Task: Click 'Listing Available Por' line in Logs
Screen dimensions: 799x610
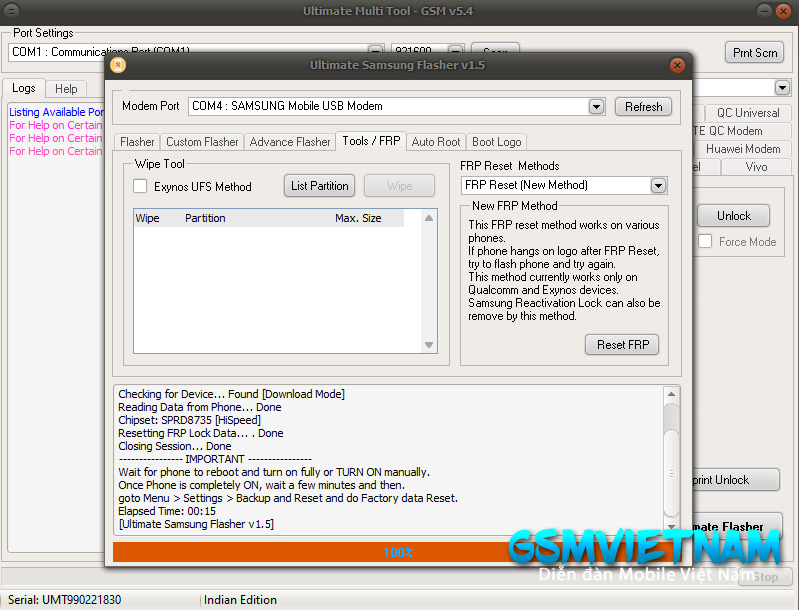Action: point(57,112)
